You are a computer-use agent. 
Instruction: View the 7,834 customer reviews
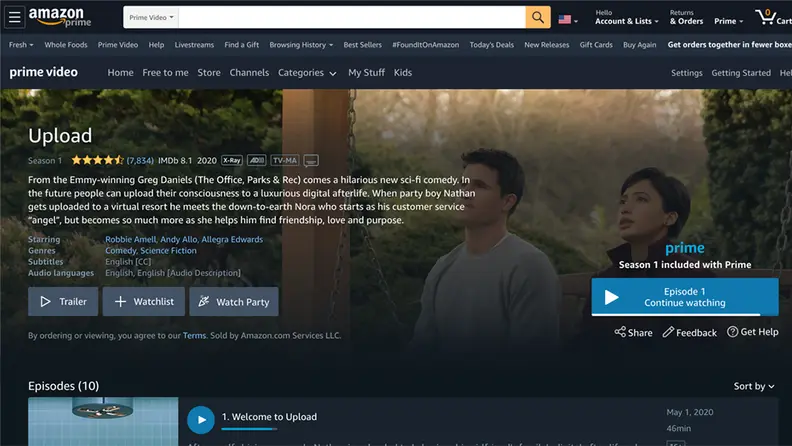140,161
